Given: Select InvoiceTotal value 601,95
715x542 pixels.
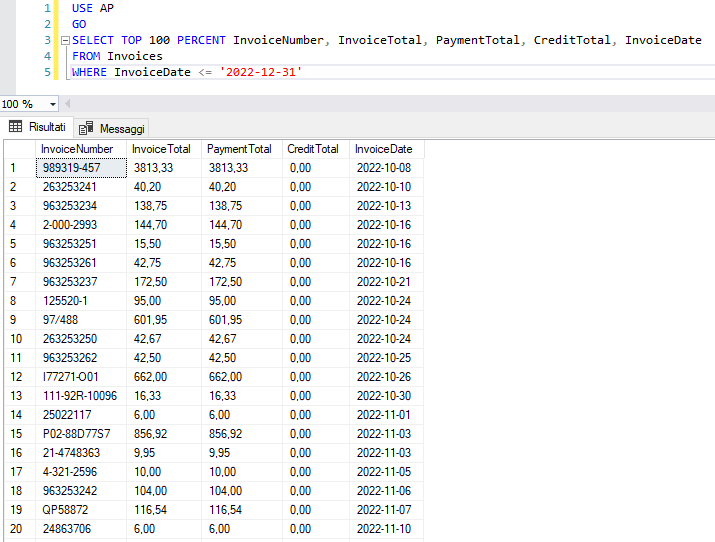Looking at the screenshot, I should 164,320.
